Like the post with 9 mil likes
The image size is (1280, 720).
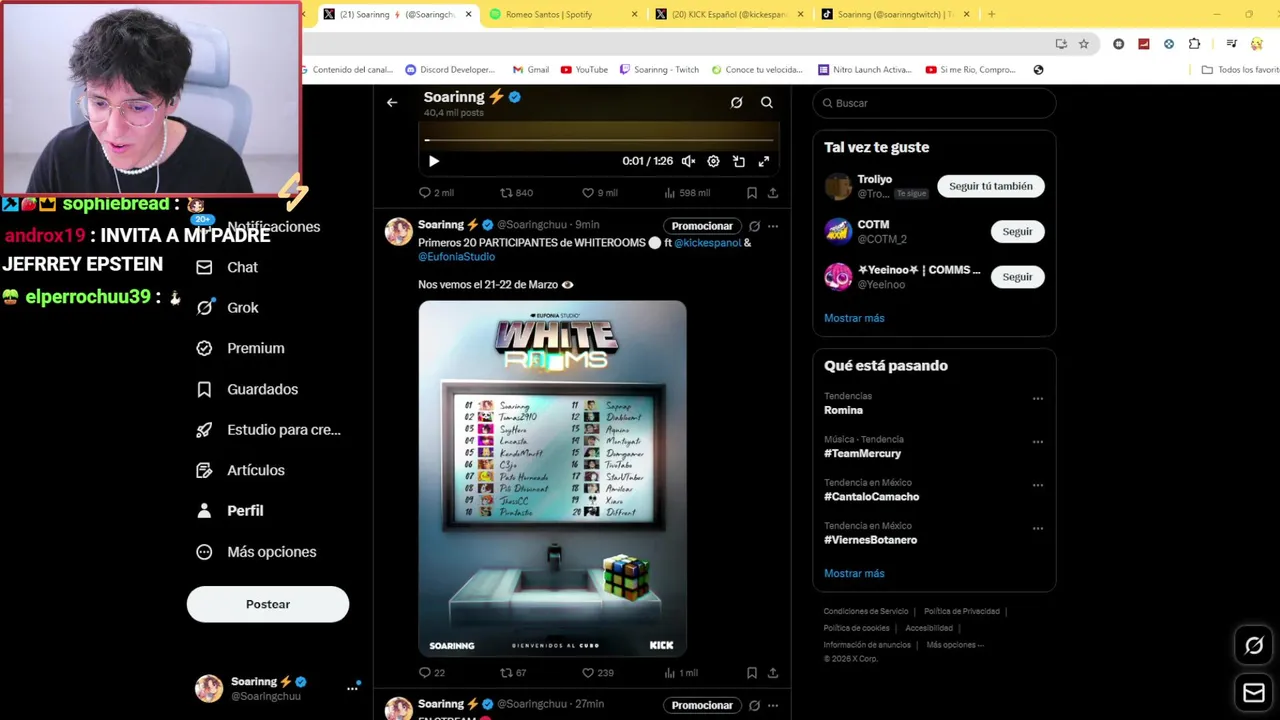tap(600, 193)
